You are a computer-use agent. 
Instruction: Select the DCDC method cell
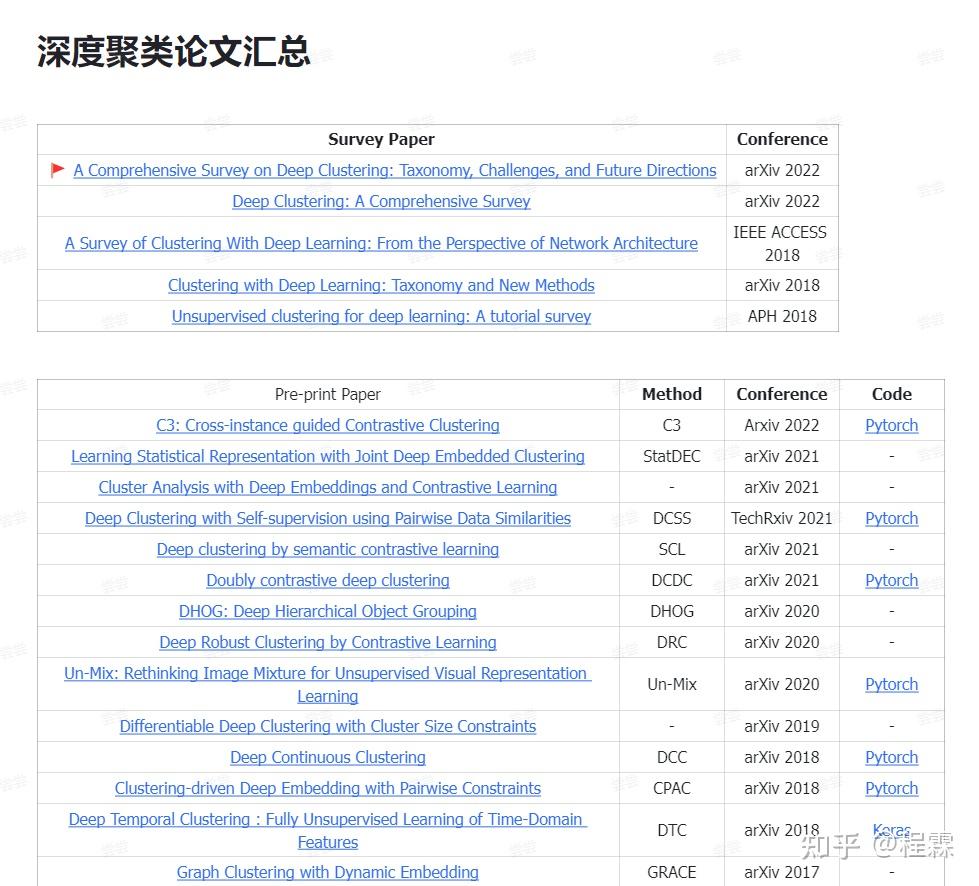[x=672, y=581]
